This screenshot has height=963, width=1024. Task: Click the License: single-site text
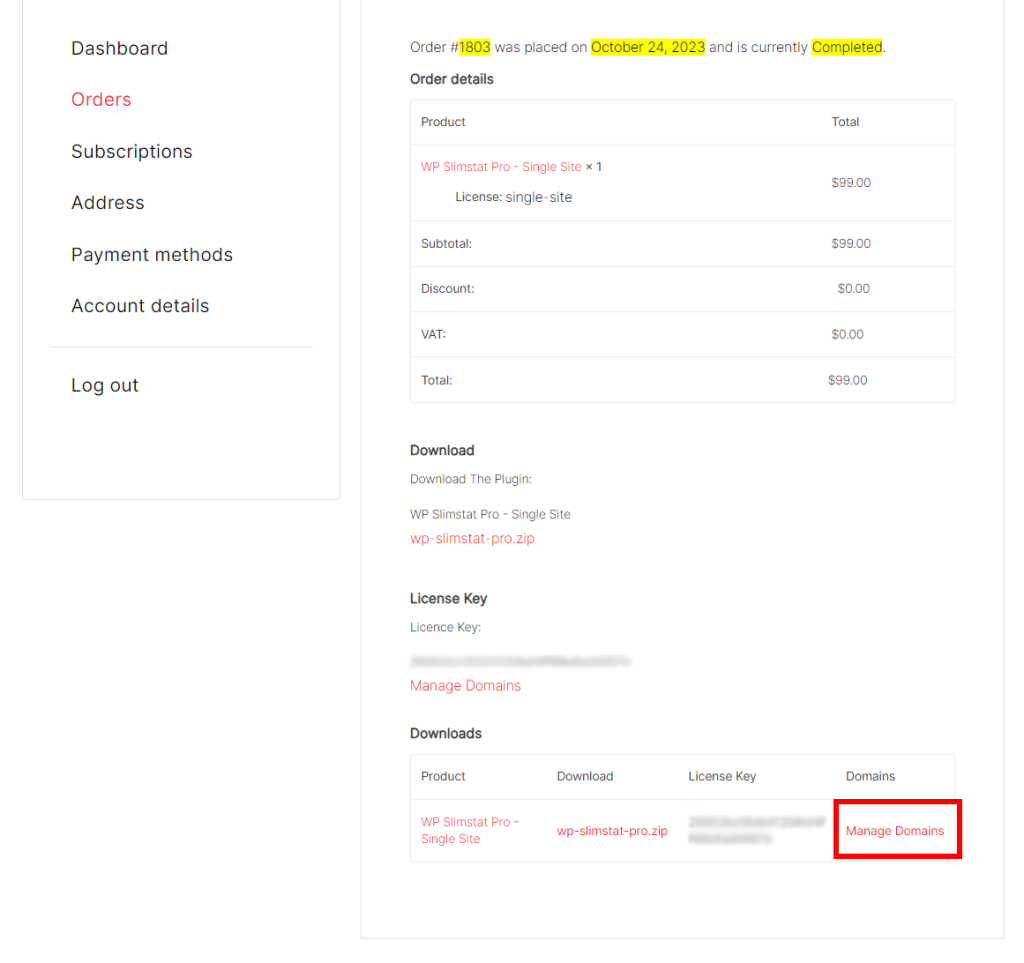point(513,197)
